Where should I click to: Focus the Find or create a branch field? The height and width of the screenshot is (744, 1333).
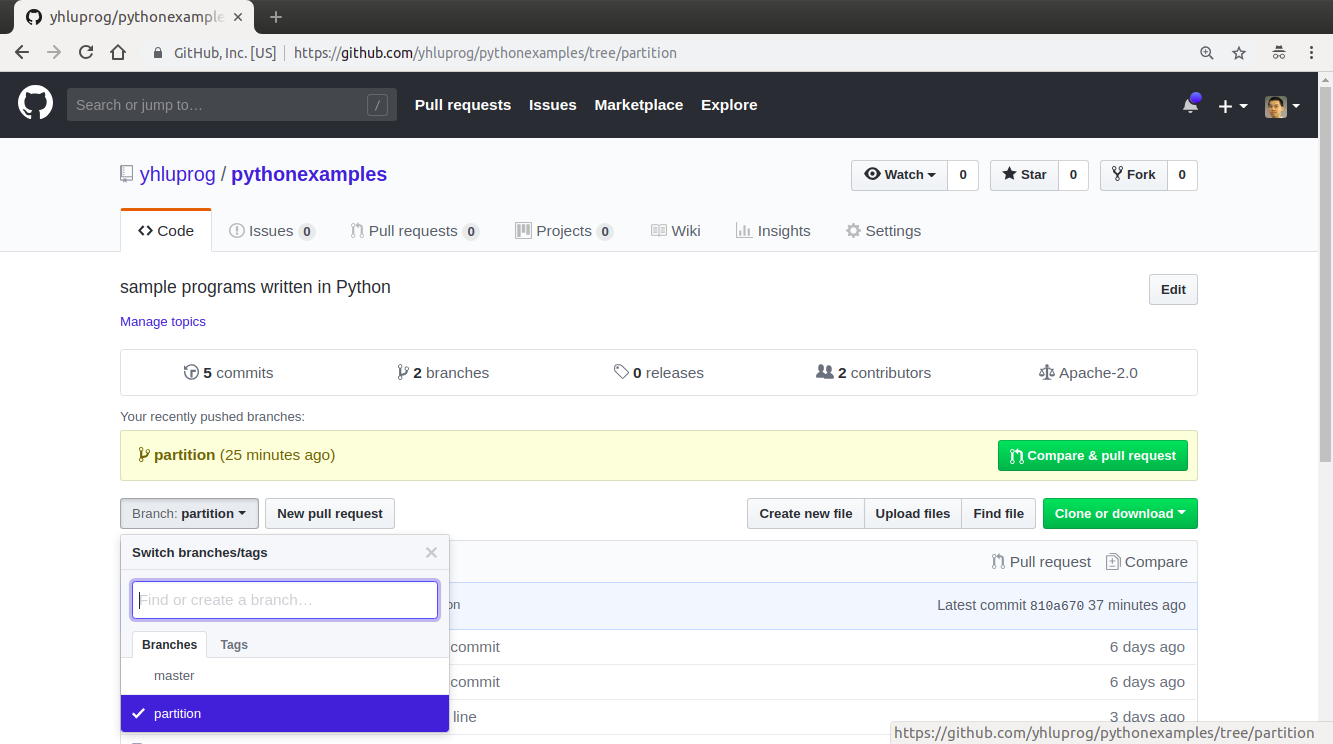[x=285, y=600]
